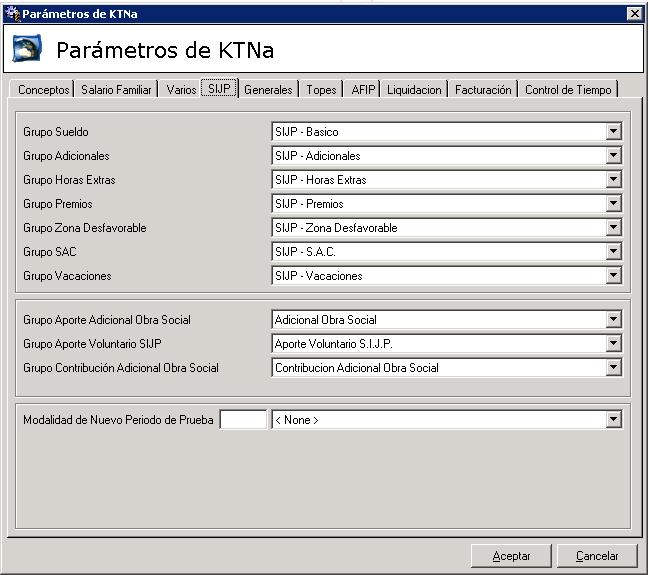Click the Parámetros de KTNa header icon

click(x=27, y=49)
